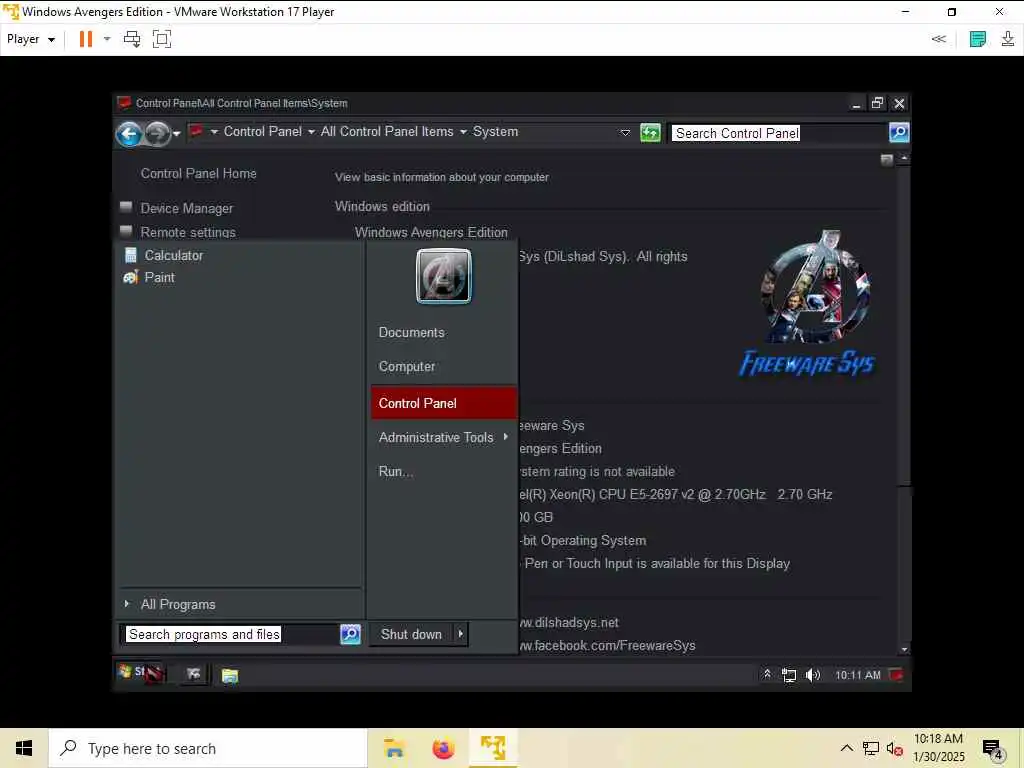Open host Windows Start button
Image resolution: width=1024 pixels, height=768 pixels.
click(x=24, y=748)
